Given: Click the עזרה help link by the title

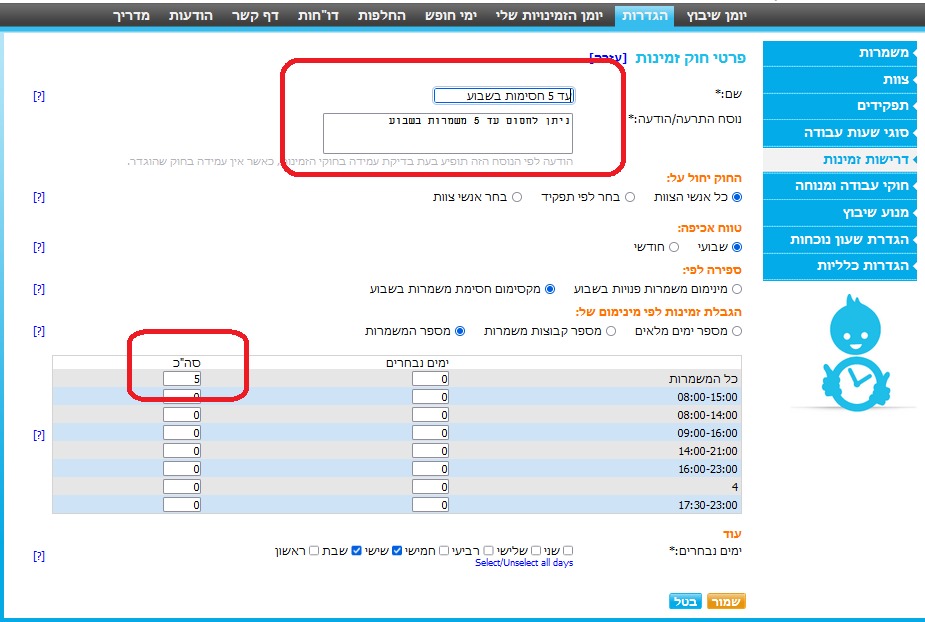Looking at the screenshot, I should 608,58.
